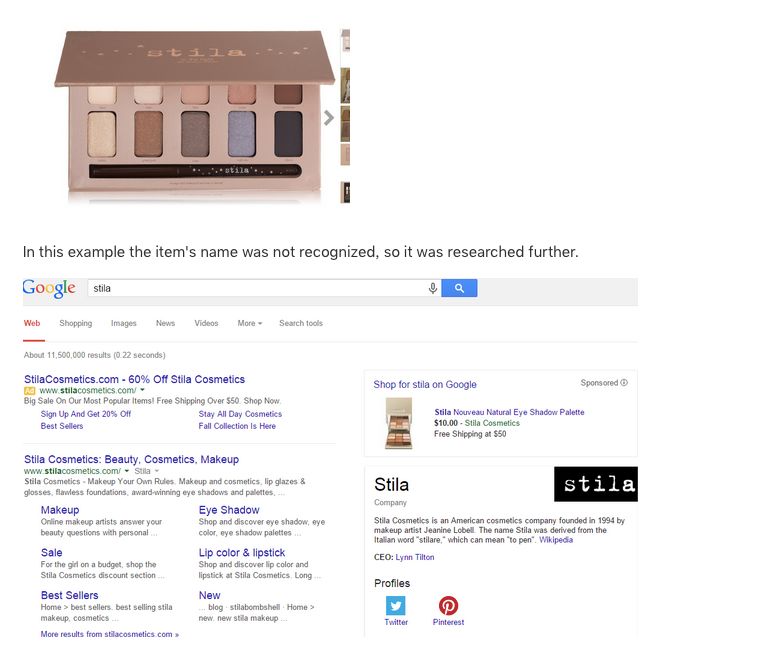
Task: Open Search tools options
Action: click(301, 323)
